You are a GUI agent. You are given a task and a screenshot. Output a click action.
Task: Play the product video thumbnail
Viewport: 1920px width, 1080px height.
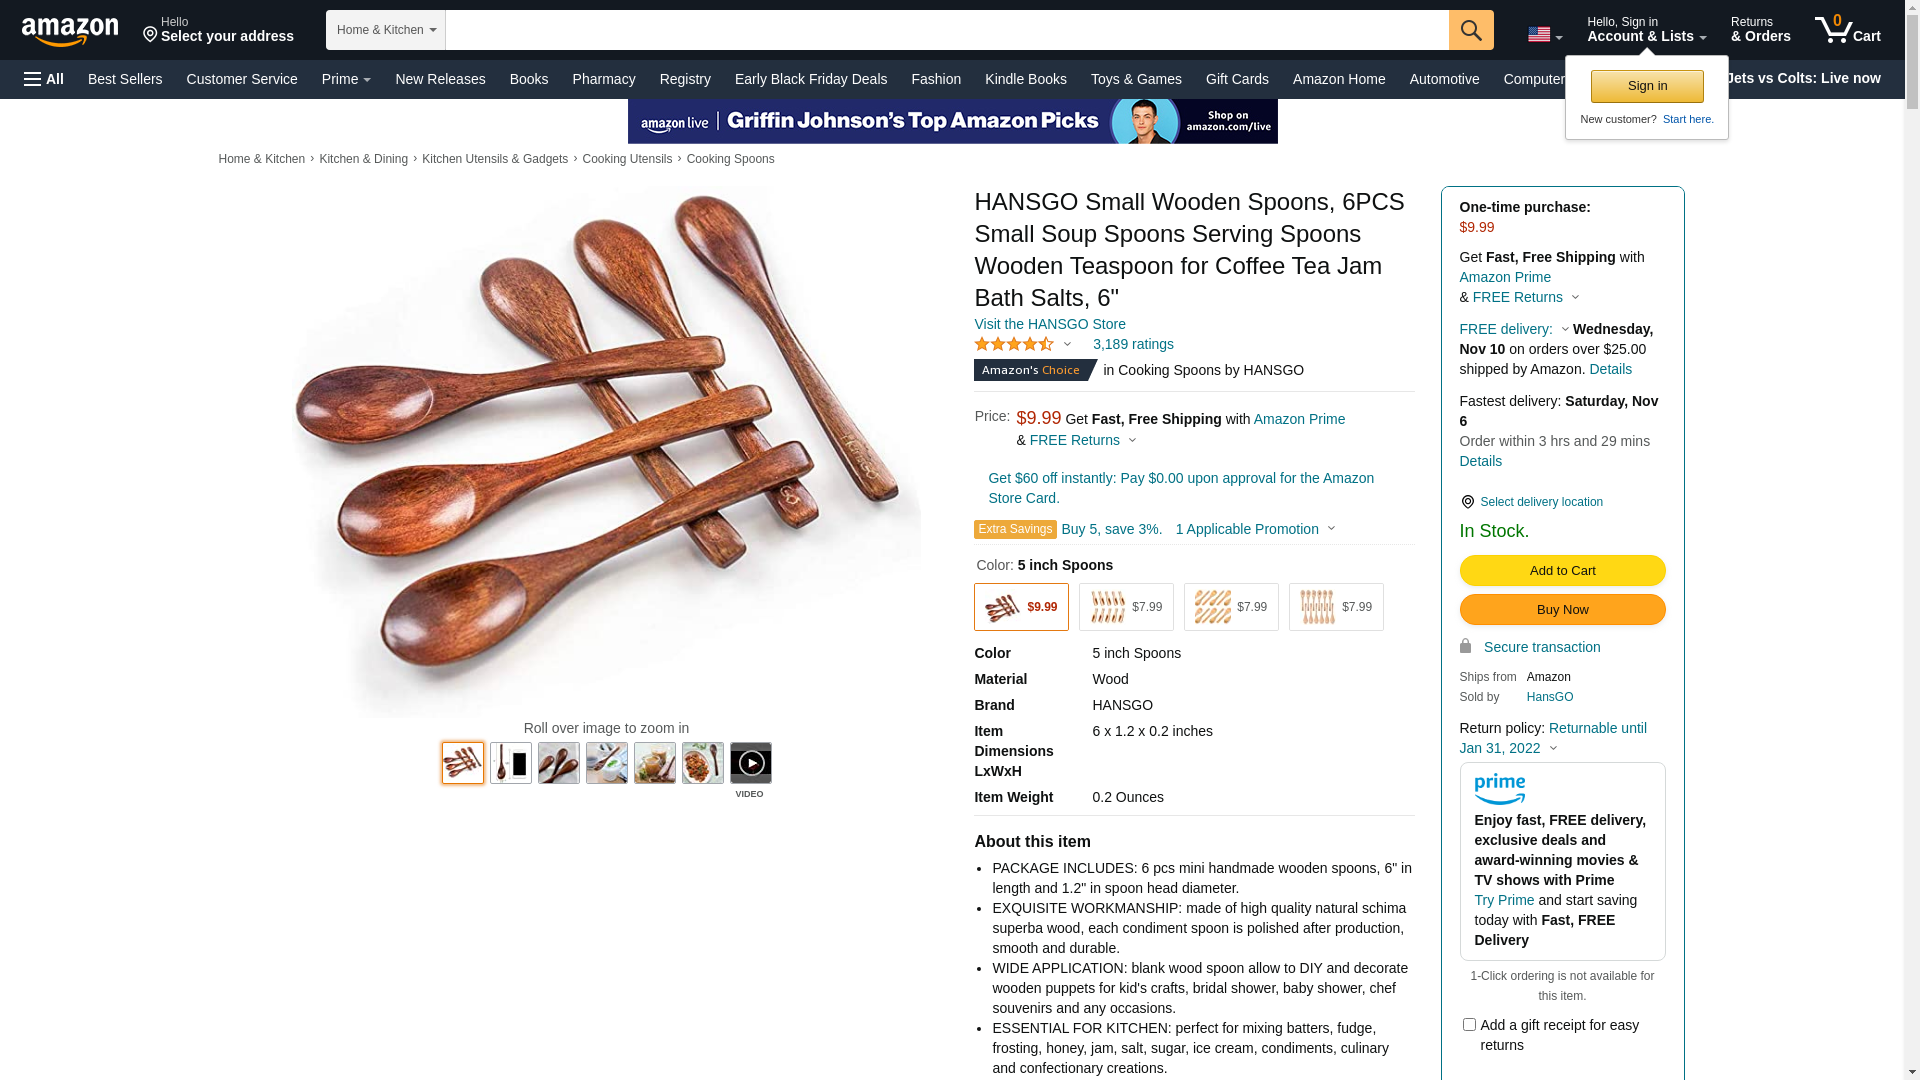pyautogui.click(x=750, y=763)
